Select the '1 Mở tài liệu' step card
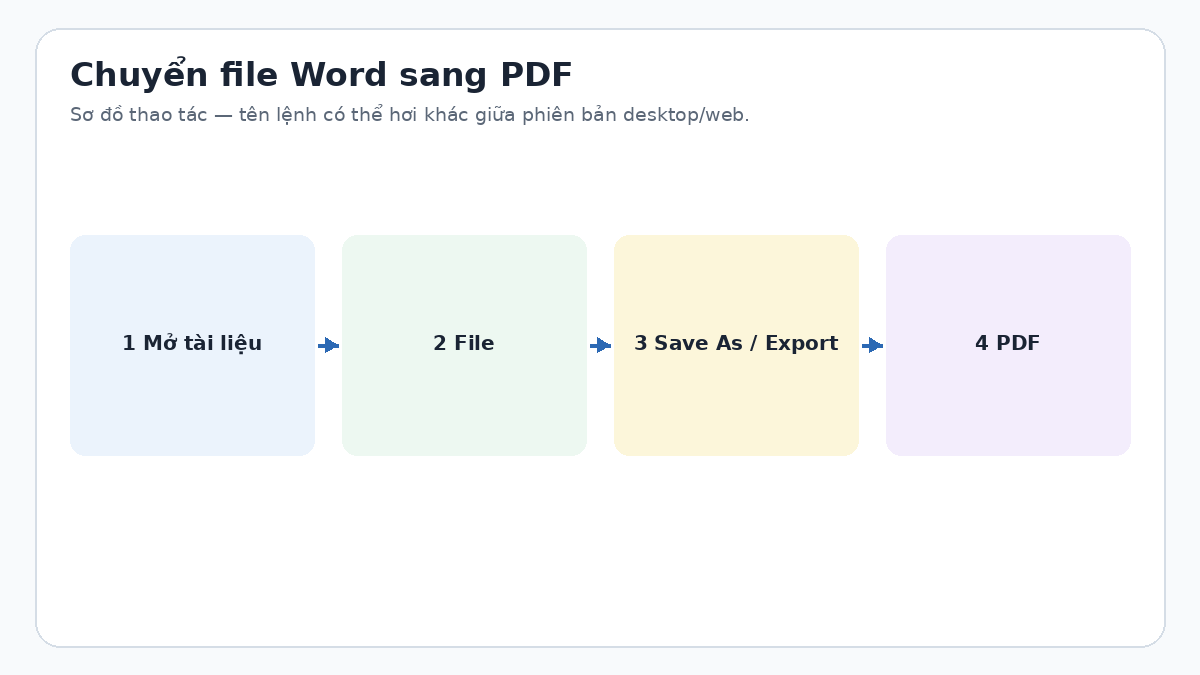Image resolution: width=1200 pixels, height=675 pixels. (x=192, y=345)
